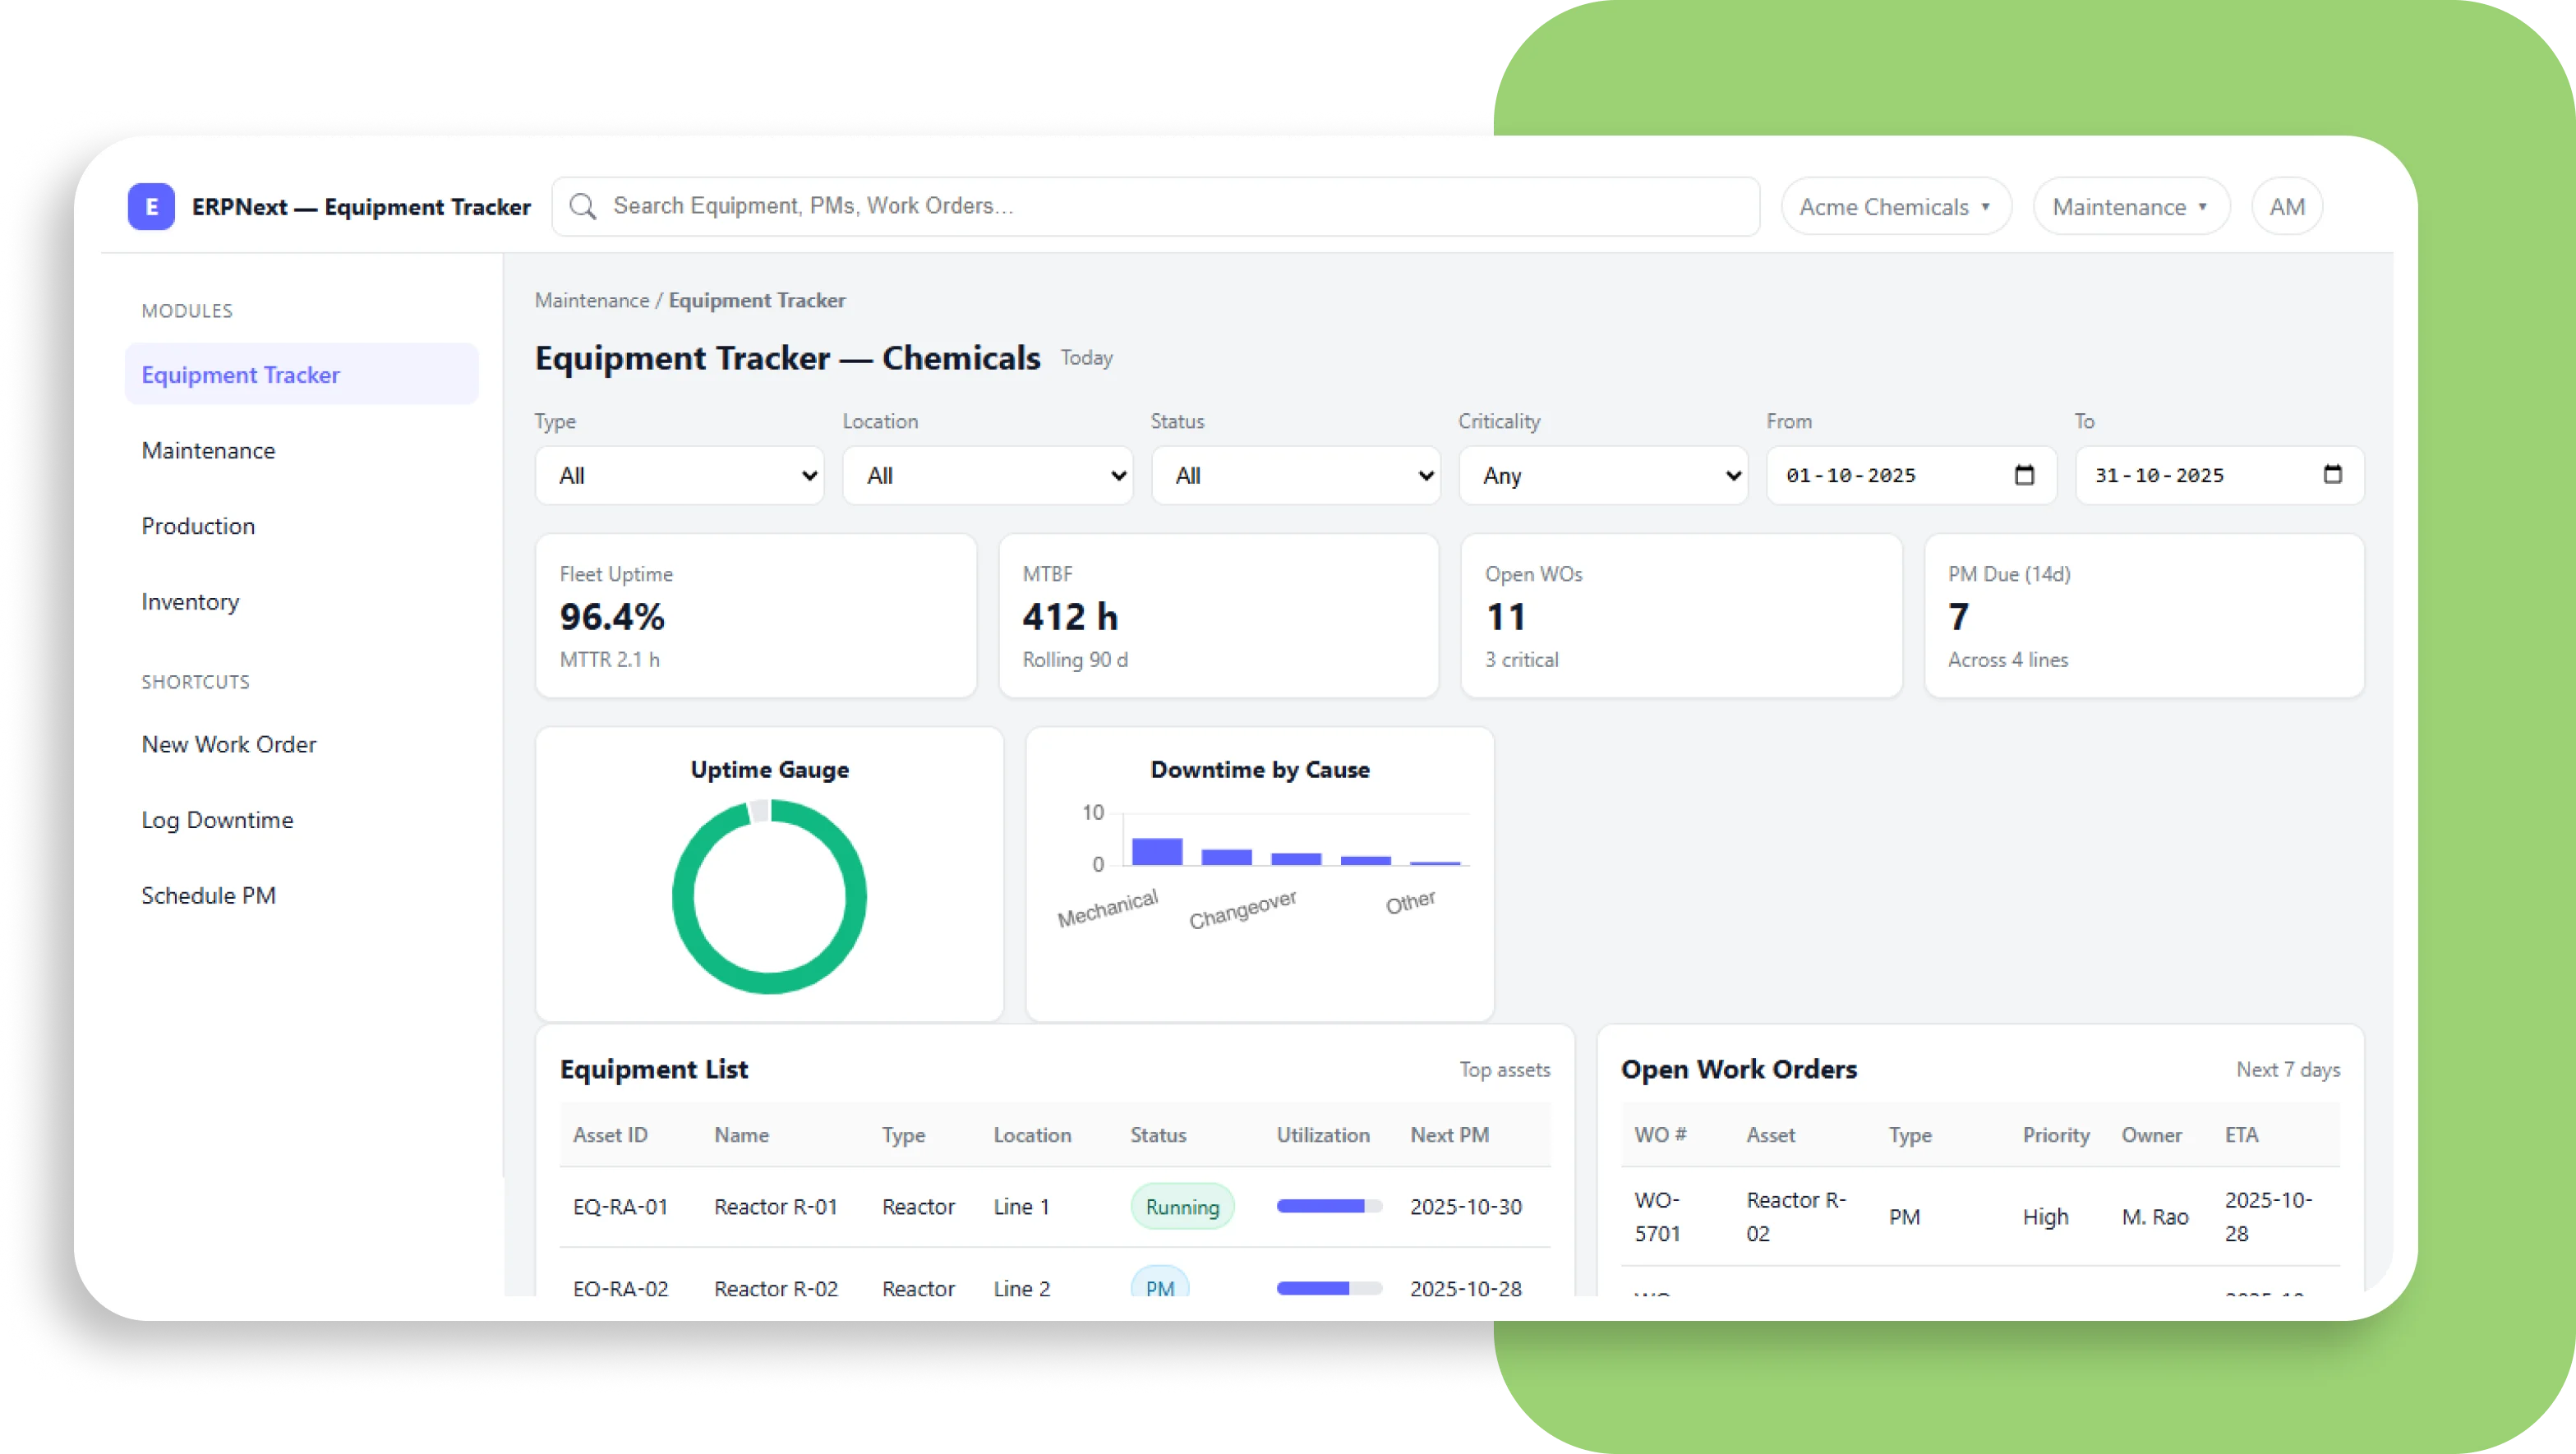
Task: Click inside the search equipment input field
Action: [x=1150, y=206]
